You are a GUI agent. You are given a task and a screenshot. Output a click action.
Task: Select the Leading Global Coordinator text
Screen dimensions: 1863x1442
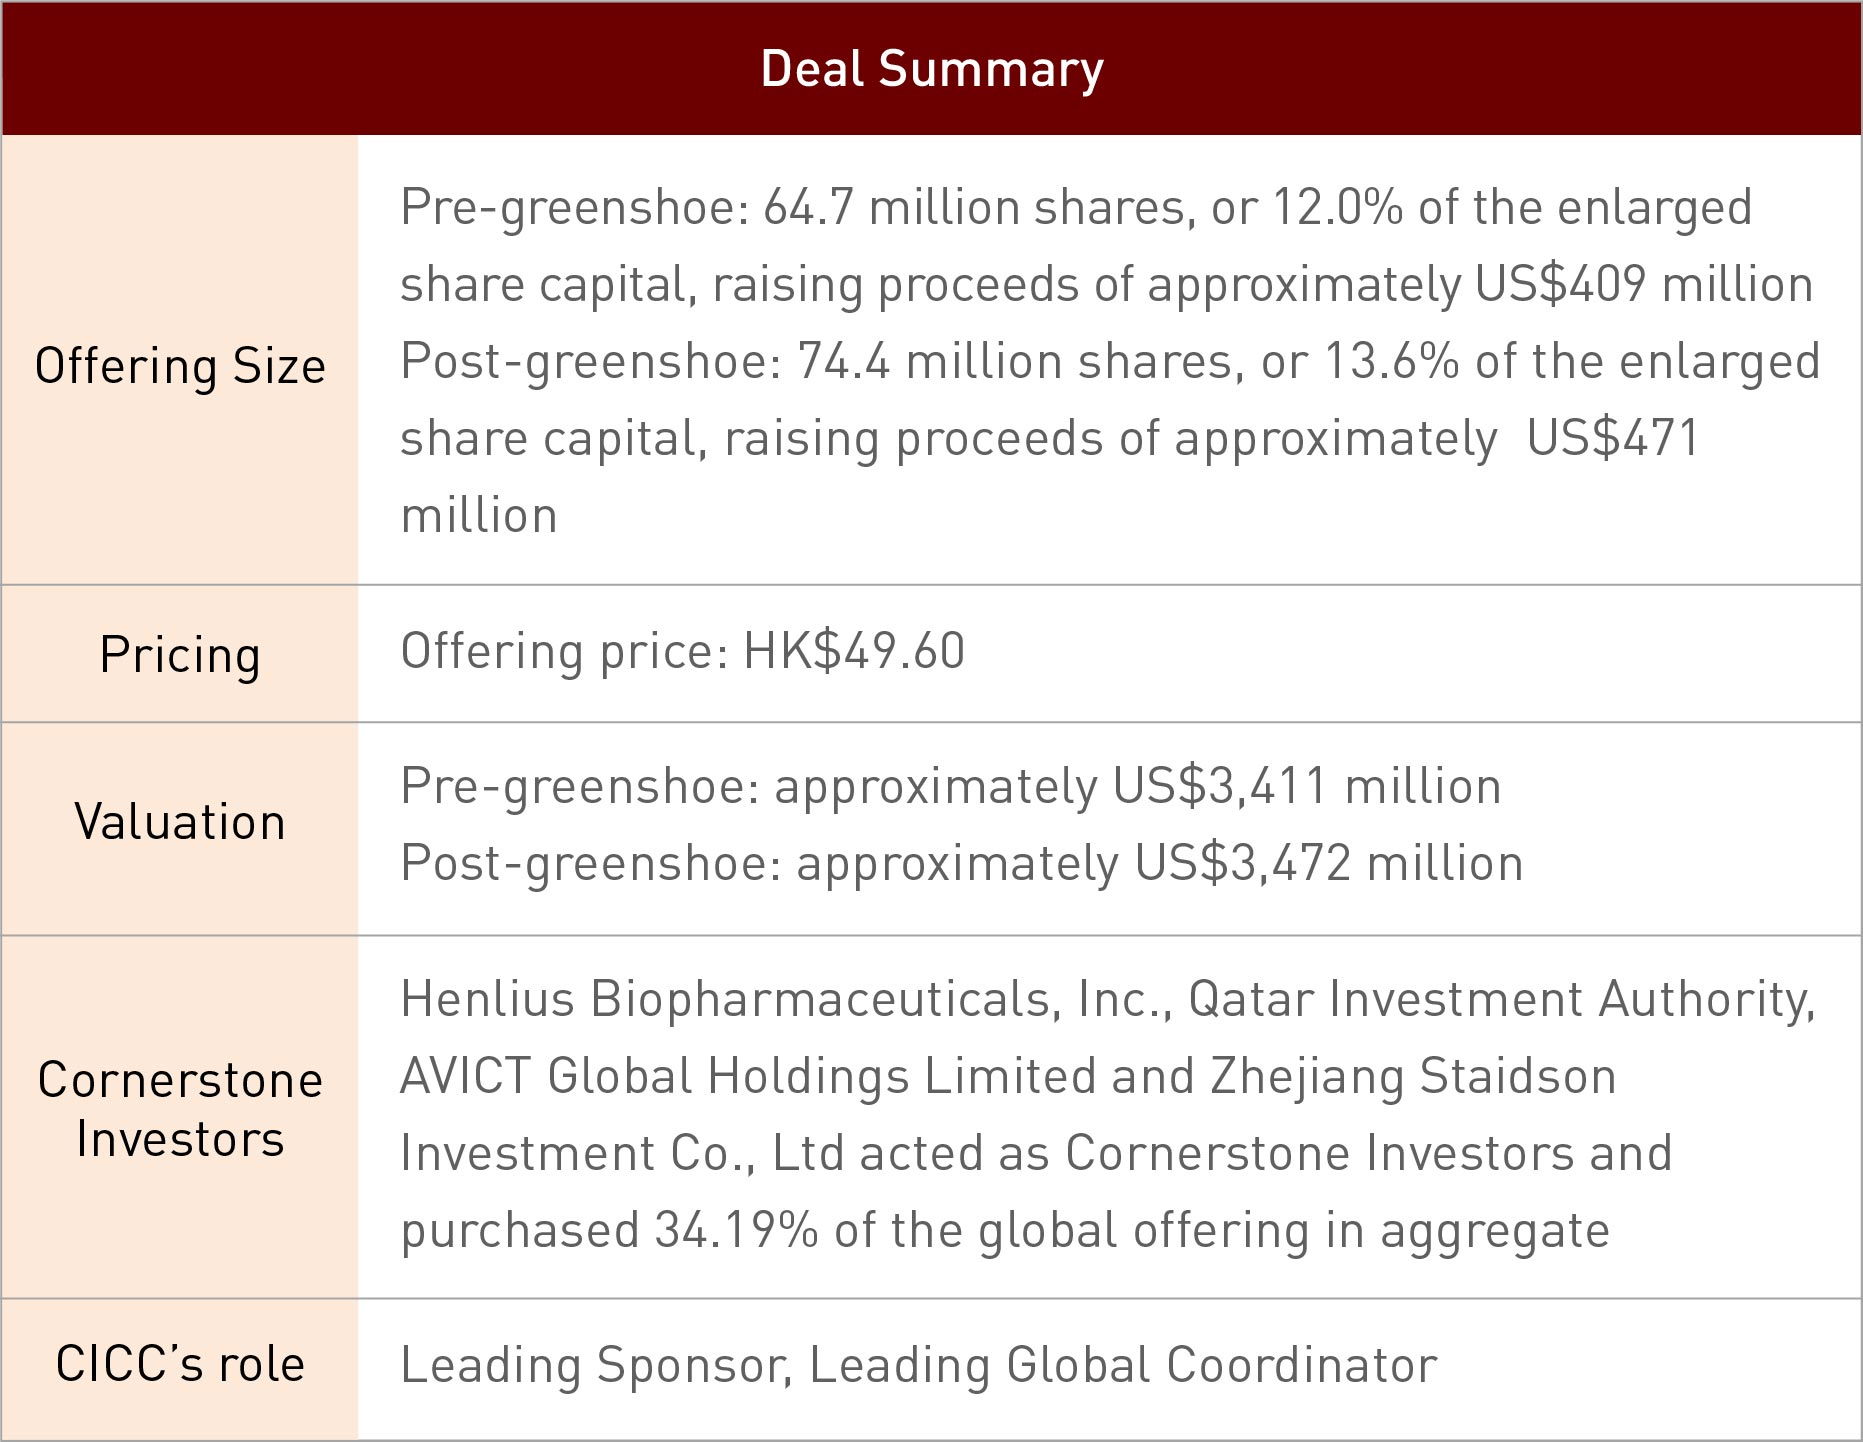(1122, 1365)
